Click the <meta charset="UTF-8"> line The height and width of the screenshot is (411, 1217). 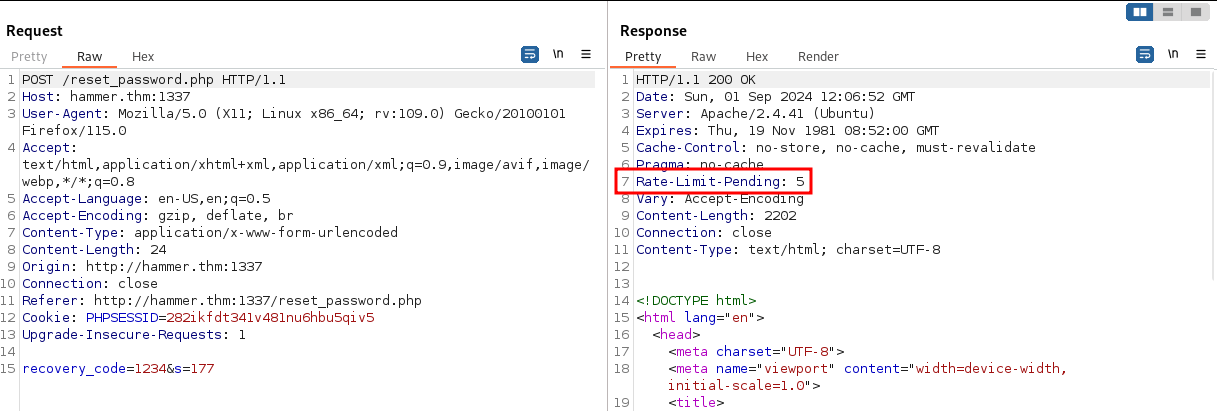click(x=756, y=352)
